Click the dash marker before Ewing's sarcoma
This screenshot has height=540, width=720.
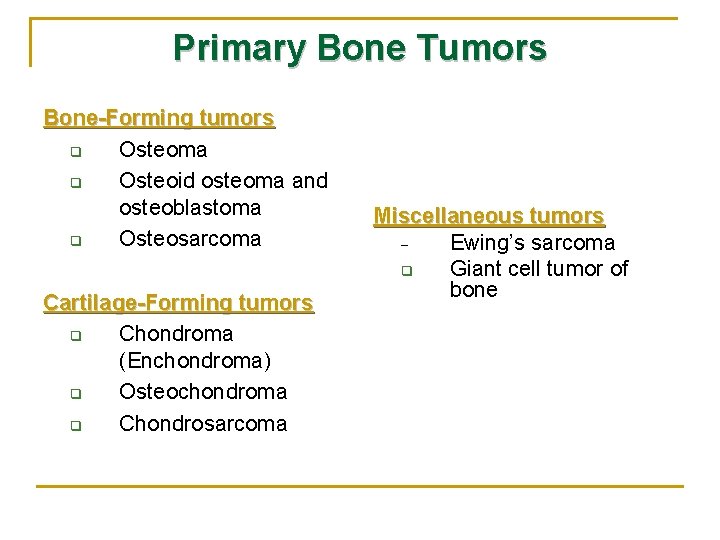404,246
